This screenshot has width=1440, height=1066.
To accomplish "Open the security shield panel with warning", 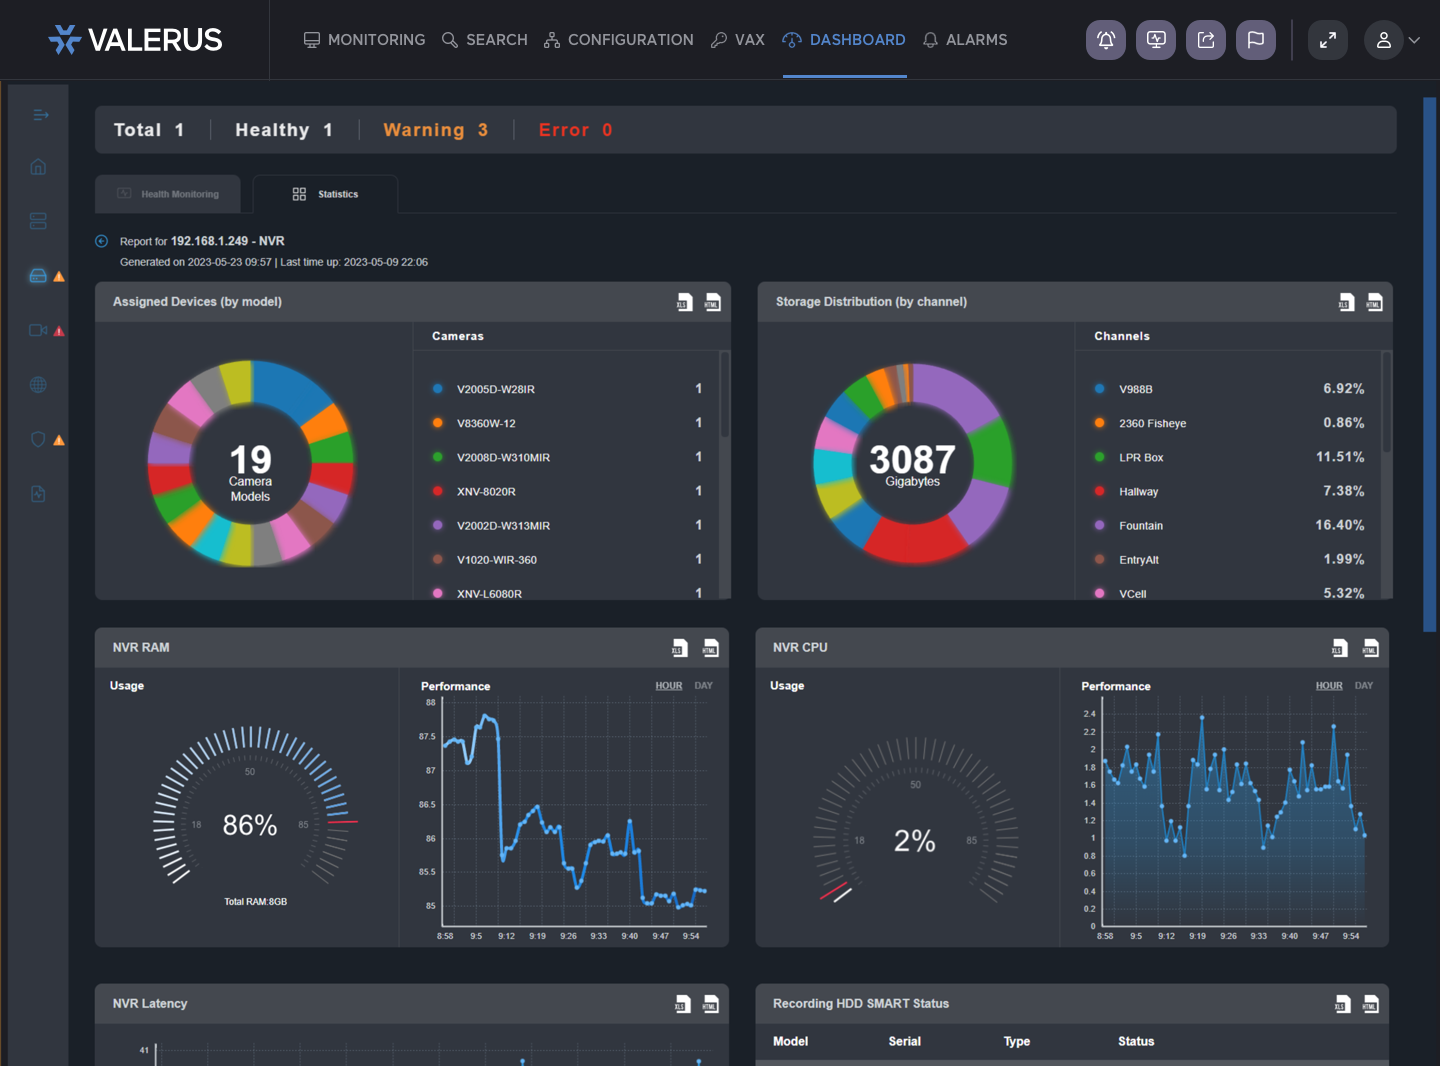I will coord(37,439).
